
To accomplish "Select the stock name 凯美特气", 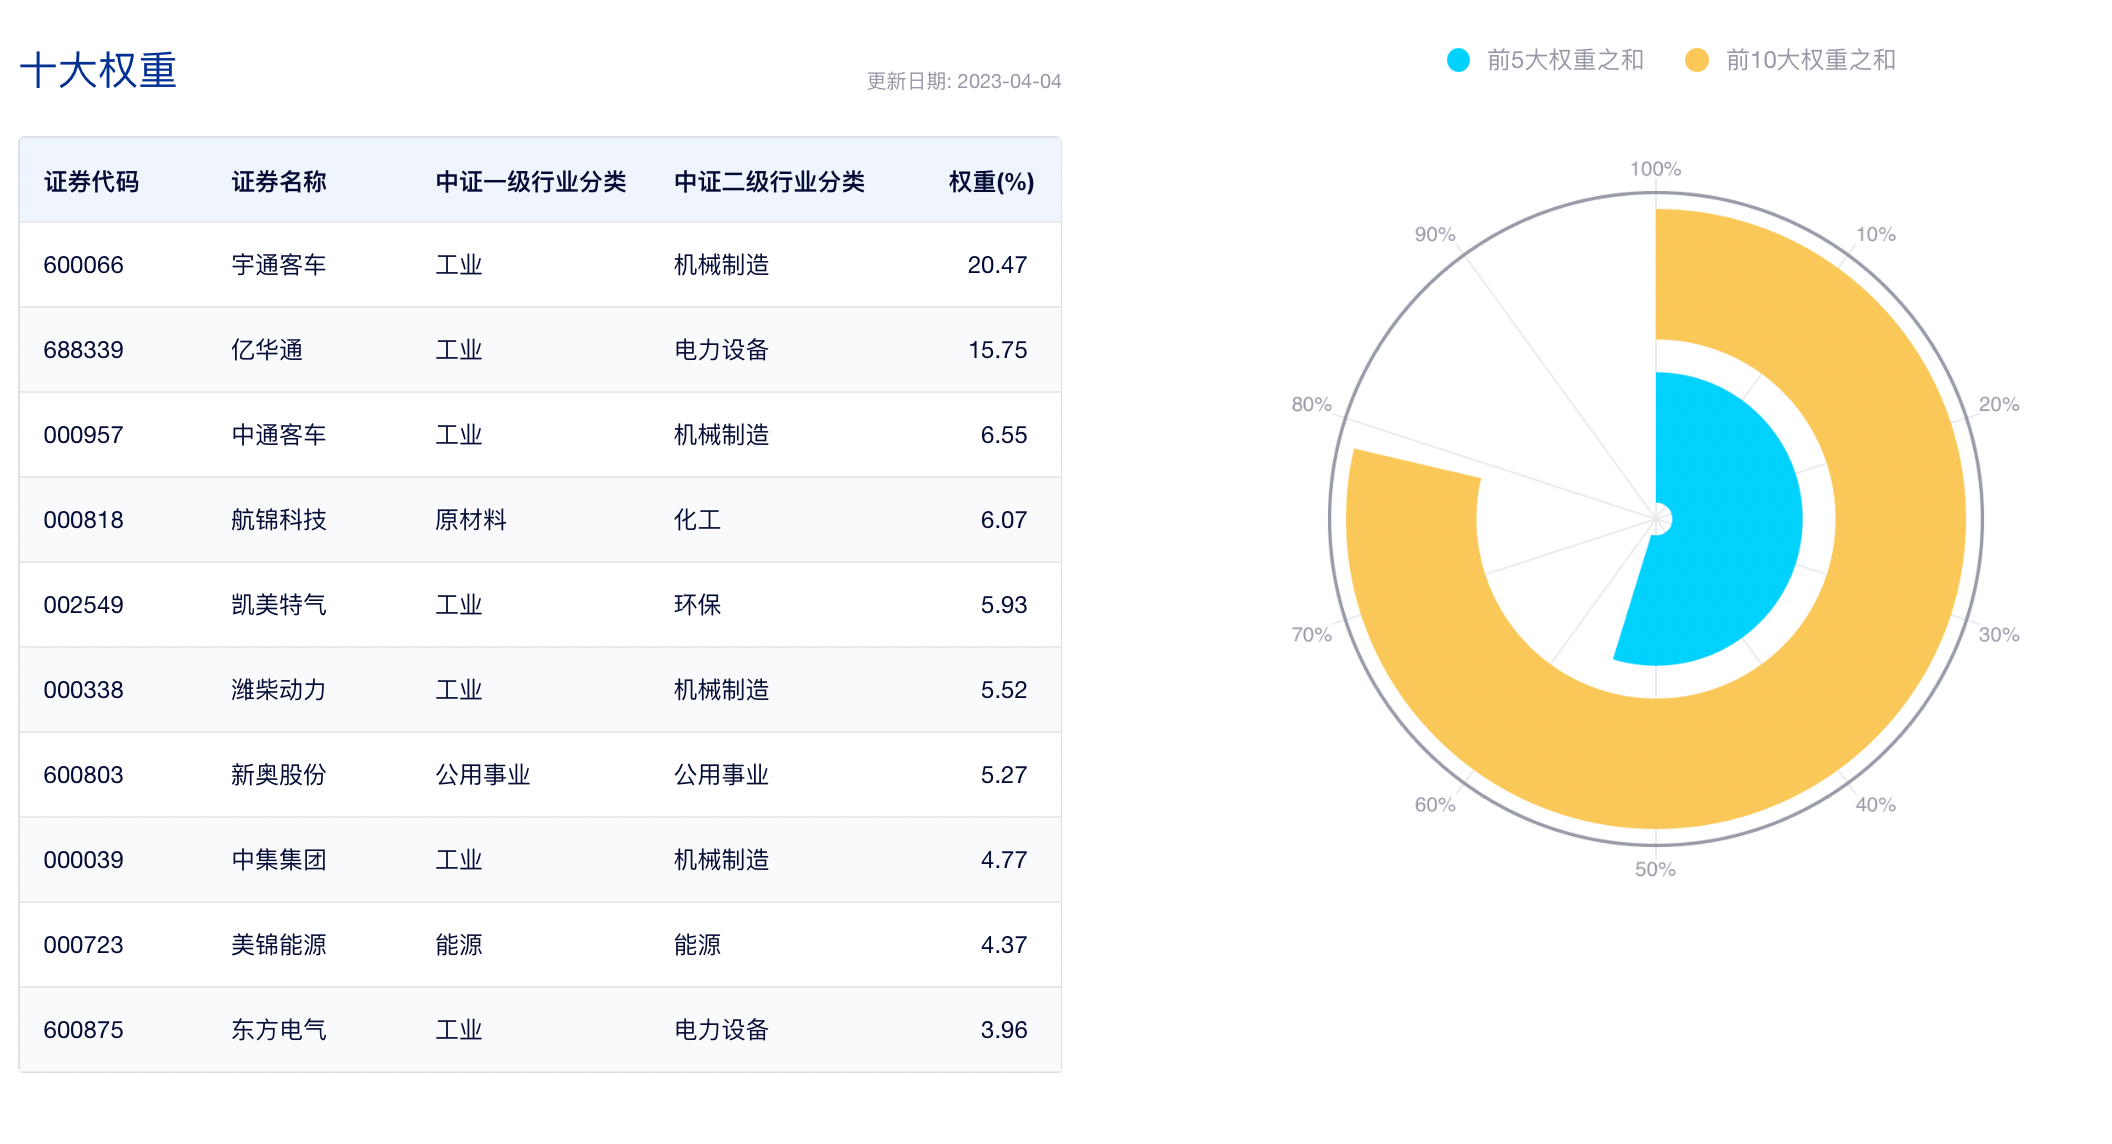I will click(279, 605).
